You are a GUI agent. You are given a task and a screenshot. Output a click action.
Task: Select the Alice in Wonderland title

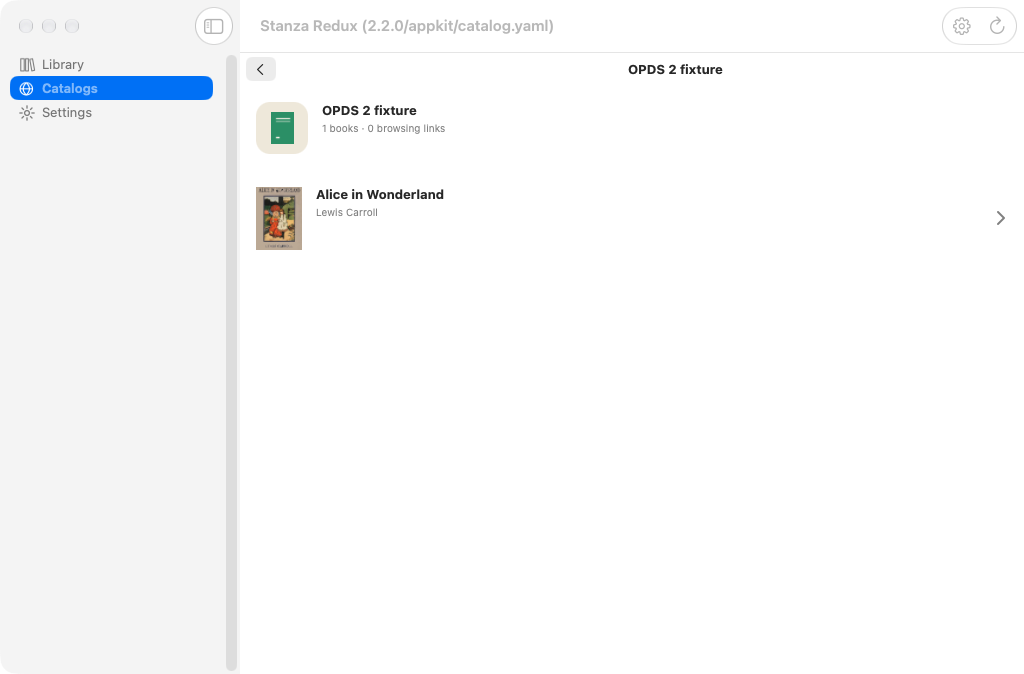380,194
